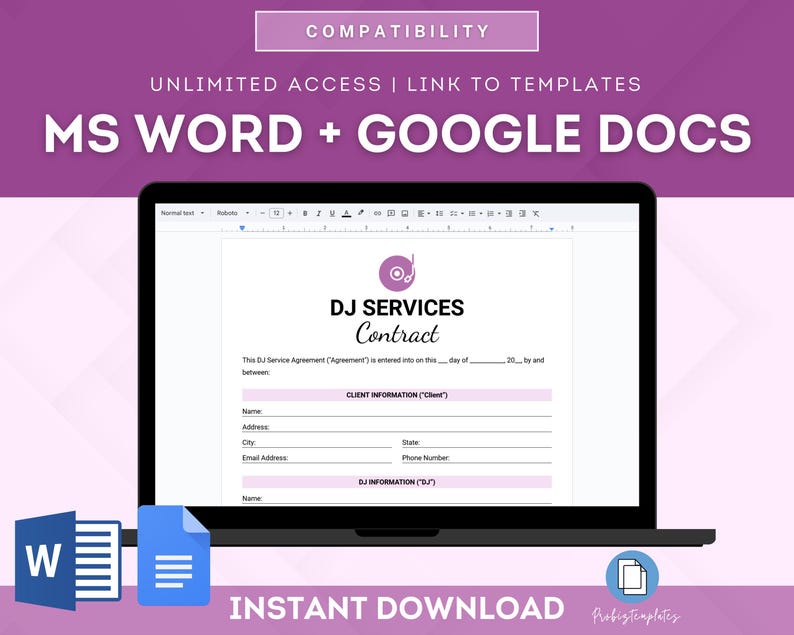Click the add comment icon
The height and width of the screenshot is (635, 794).
tap(391, 213)
